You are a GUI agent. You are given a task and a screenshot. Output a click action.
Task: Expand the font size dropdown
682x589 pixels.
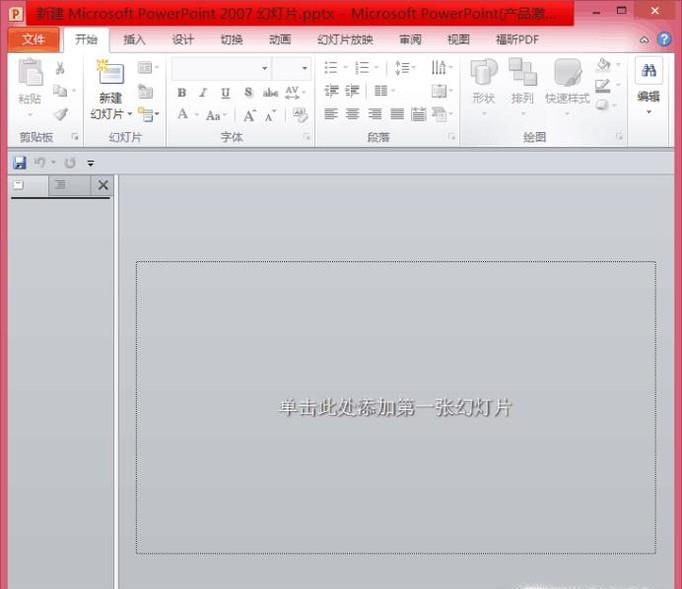click(x=292, y=68)
